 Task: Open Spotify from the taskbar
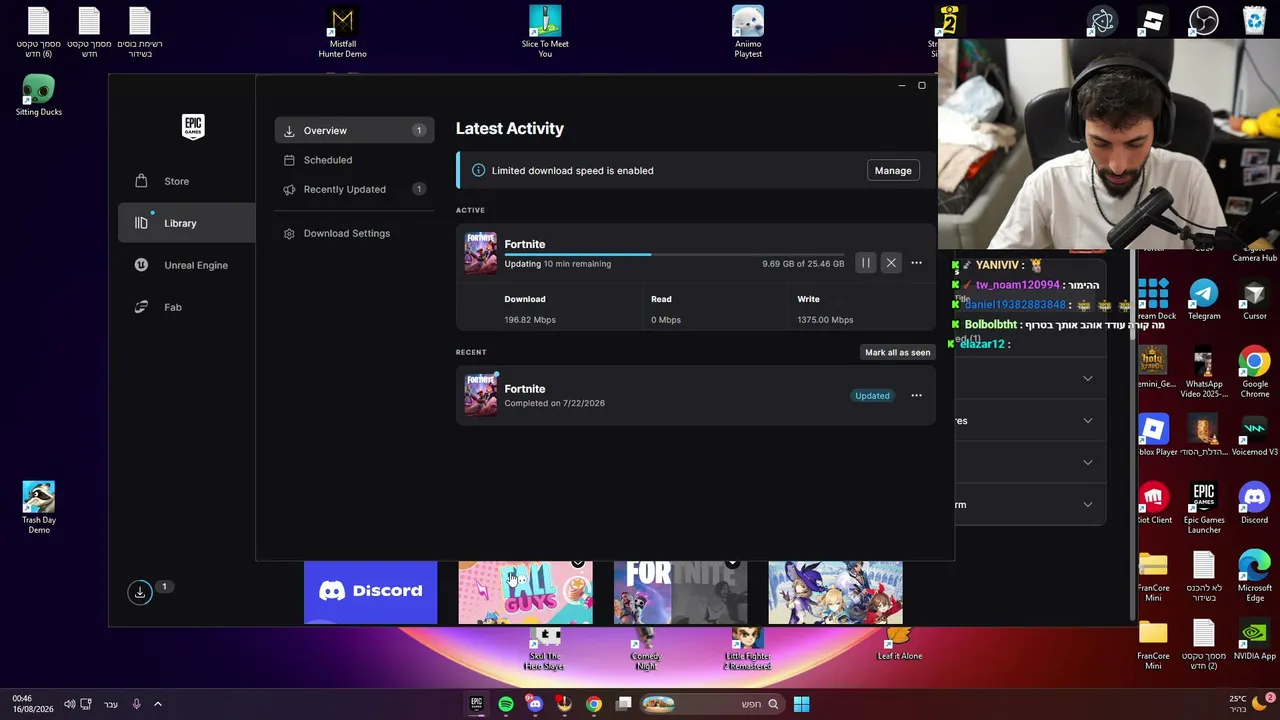[506, 704]
